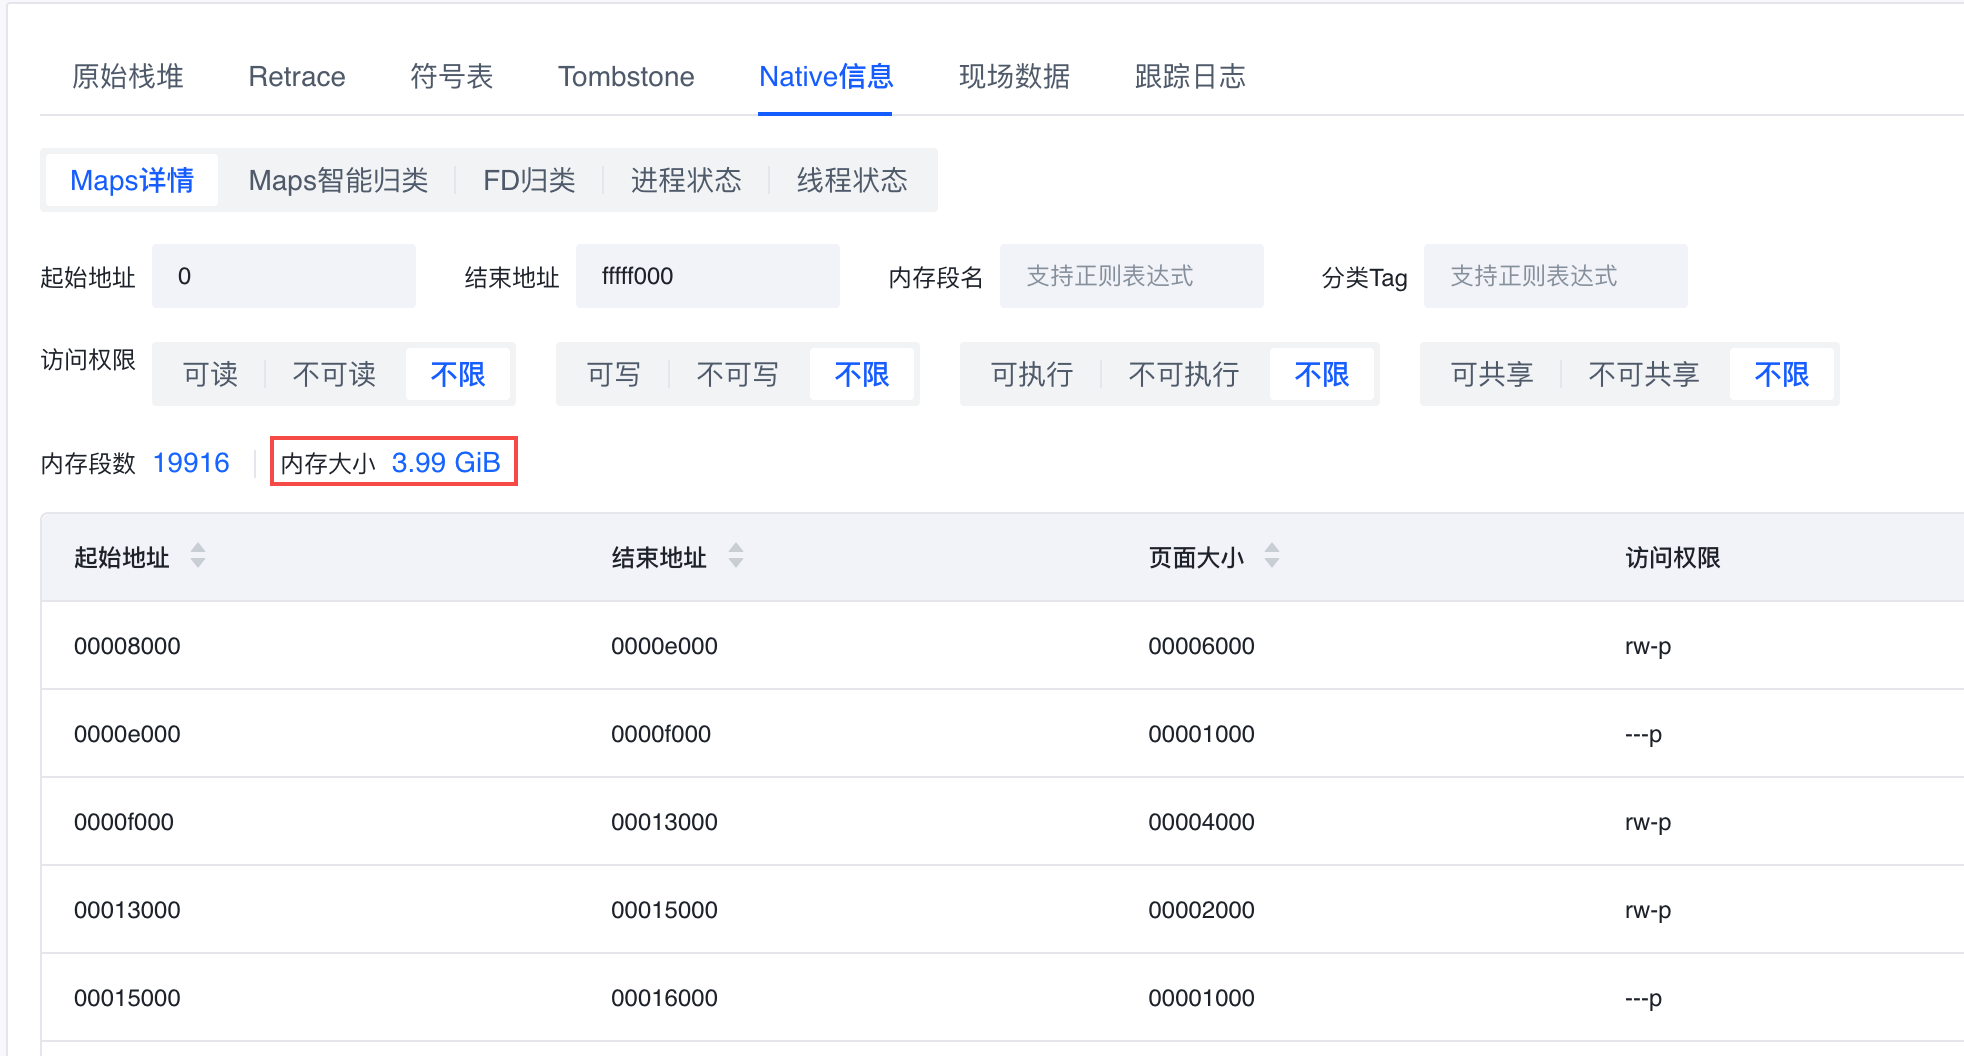Open the 原始栈堆 tab
The width and height of the screenshot is (1964, 1056).
pyautogui.click(x=128, y=76)
